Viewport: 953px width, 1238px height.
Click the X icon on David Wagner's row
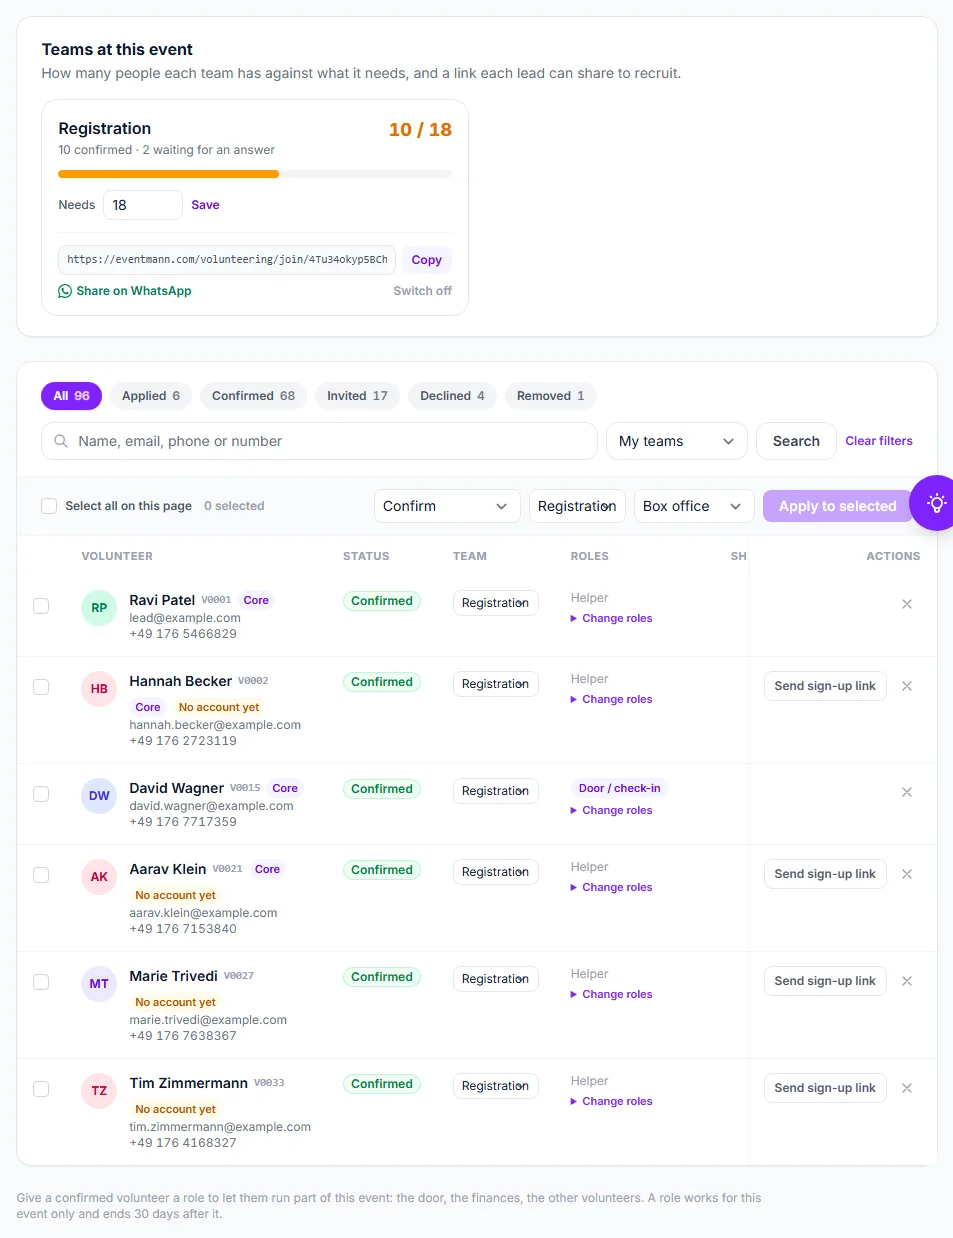point(907,792)
